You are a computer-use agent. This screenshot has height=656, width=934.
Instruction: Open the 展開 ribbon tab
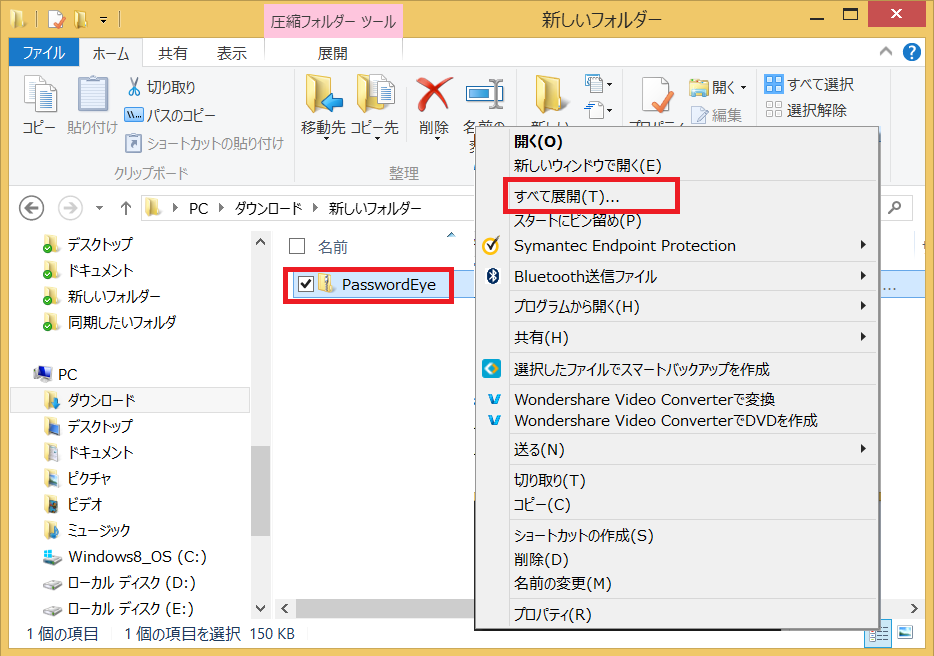coord(332,54)
